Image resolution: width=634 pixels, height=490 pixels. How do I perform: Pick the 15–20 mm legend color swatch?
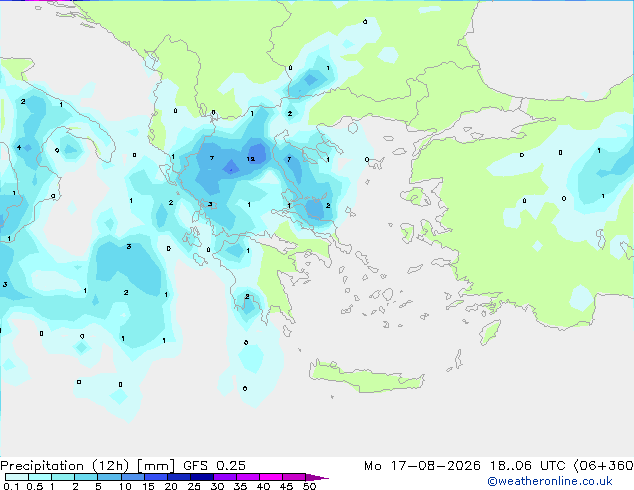click(155, 477)
